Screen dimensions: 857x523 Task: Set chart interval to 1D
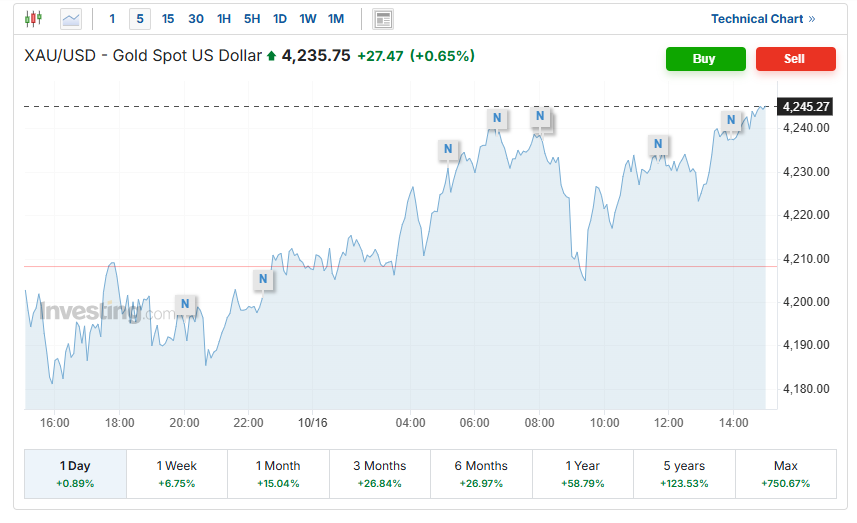pyautogui.click(x=280, y=19)
